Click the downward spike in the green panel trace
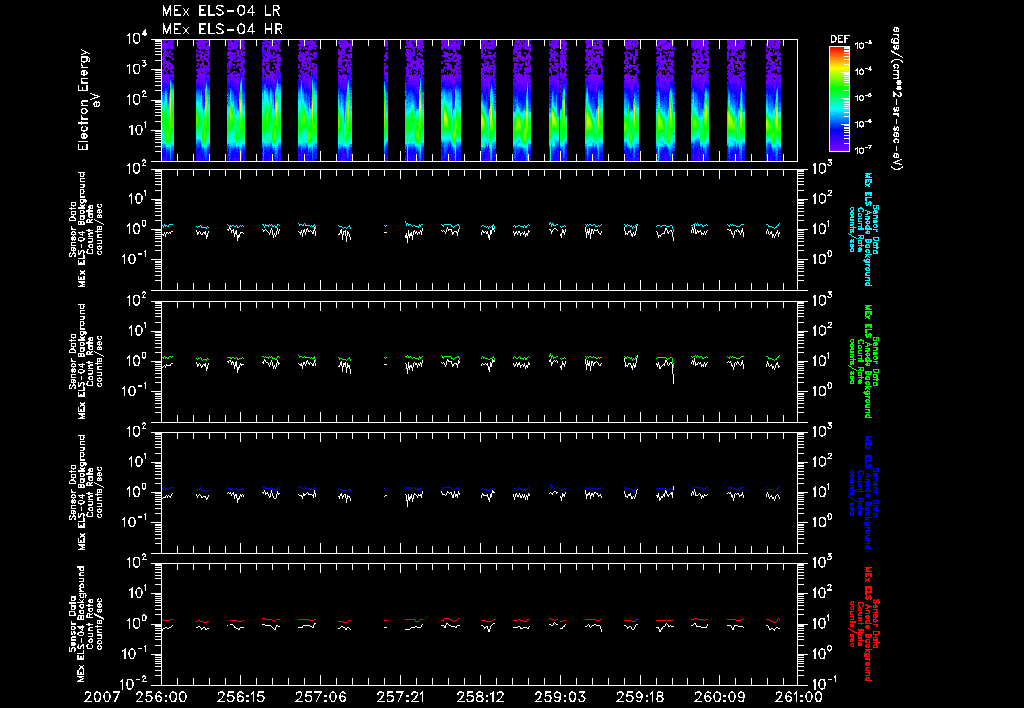This screenshot has width=1024, height=708. click(x=673, y=374)
